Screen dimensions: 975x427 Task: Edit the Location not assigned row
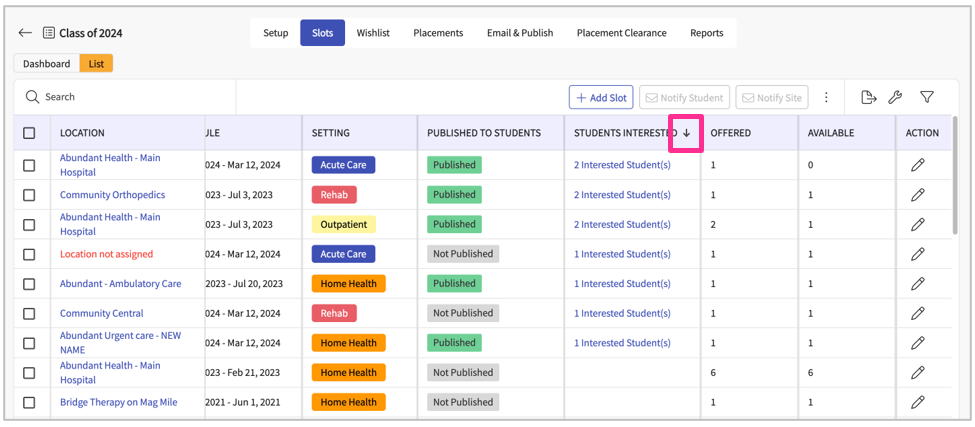coord(918,254)
